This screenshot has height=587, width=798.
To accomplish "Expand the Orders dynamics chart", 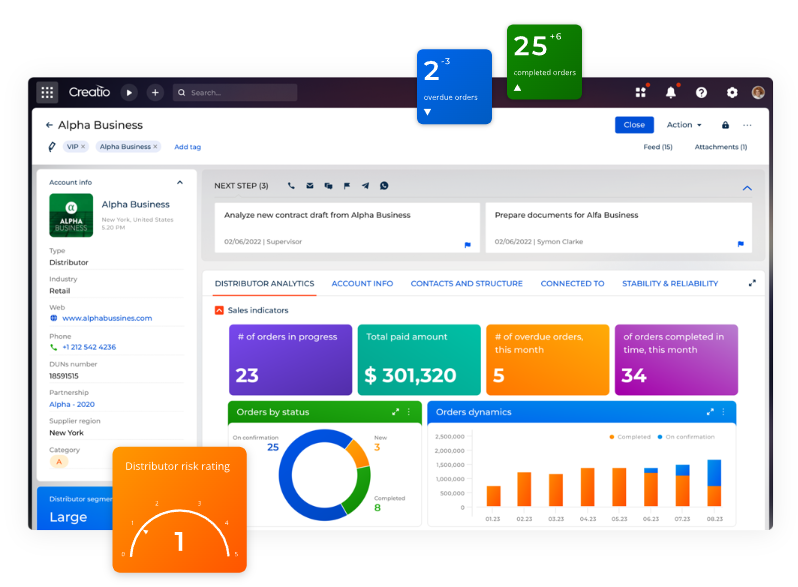I will point(710,412).
